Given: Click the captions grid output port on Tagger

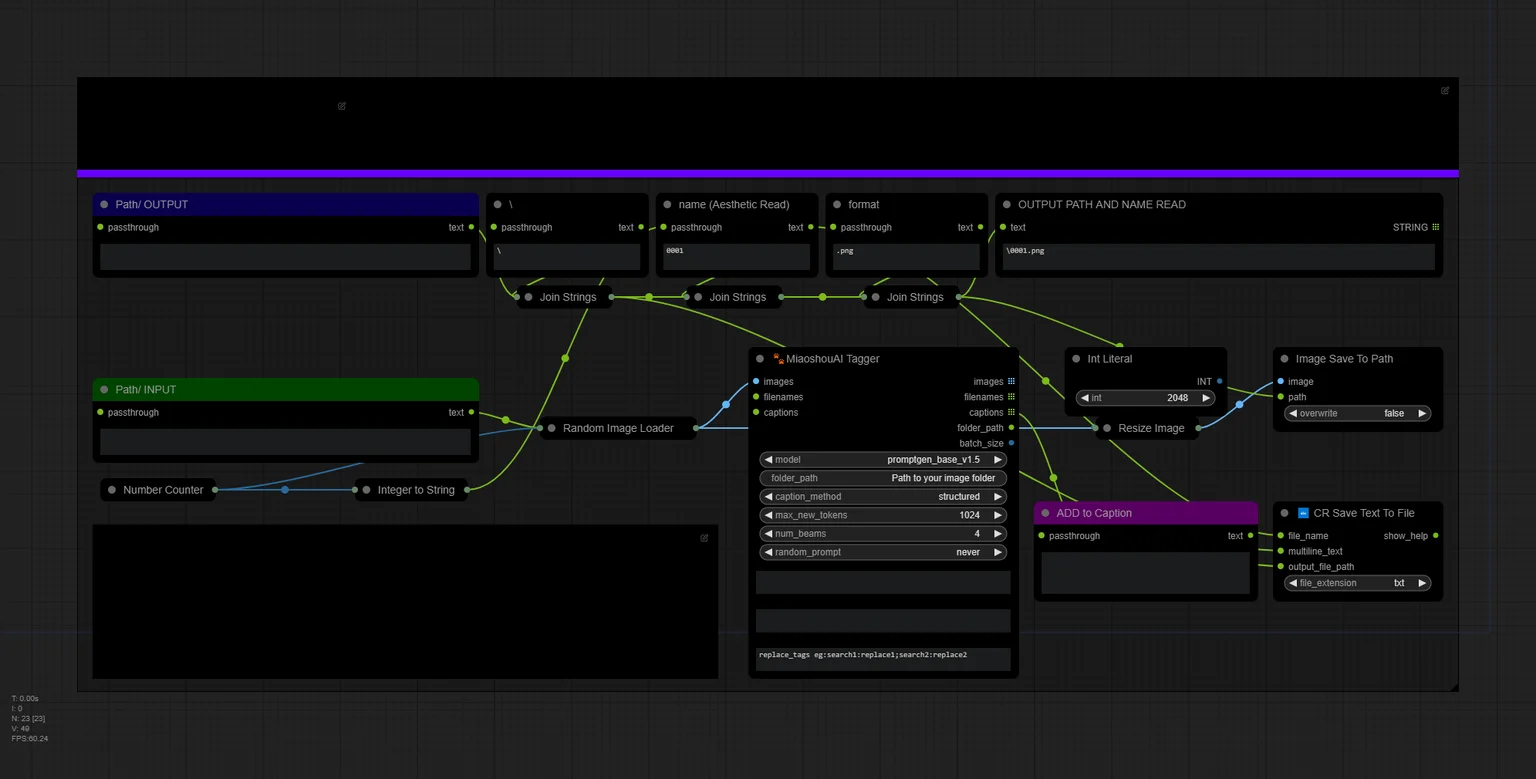Looking at the screenshot, I should 1011,412.
